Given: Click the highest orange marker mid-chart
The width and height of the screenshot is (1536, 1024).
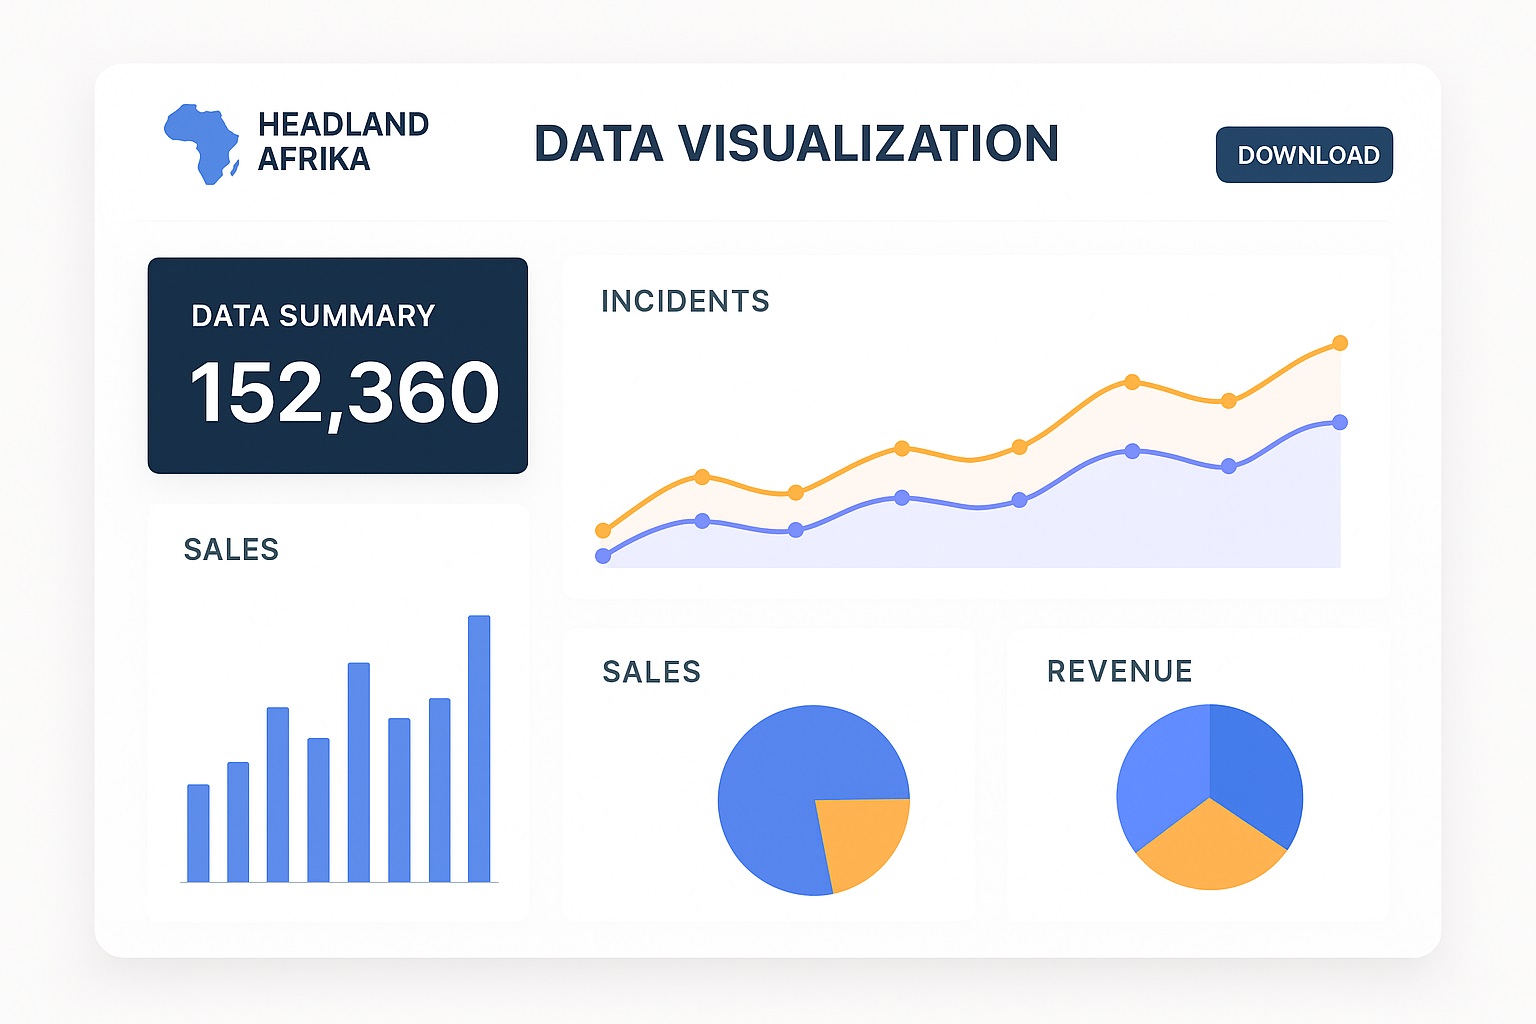Looking at the screenshot, I should point(1131,380).
